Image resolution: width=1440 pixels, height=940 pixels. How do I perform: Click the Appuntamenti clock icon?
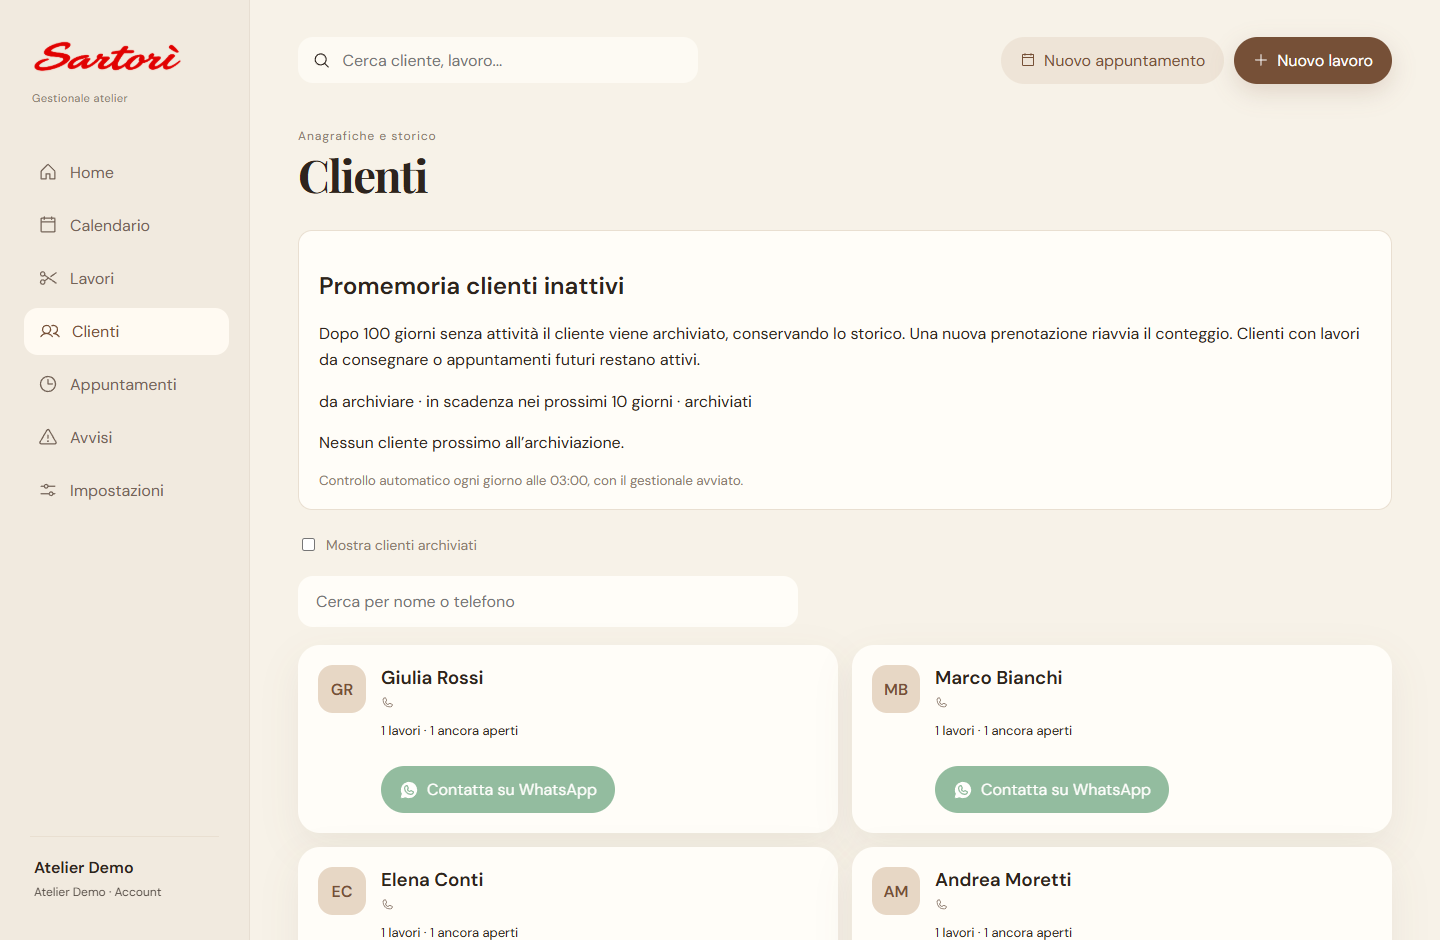pyautogui.click(x=48, y=384)
